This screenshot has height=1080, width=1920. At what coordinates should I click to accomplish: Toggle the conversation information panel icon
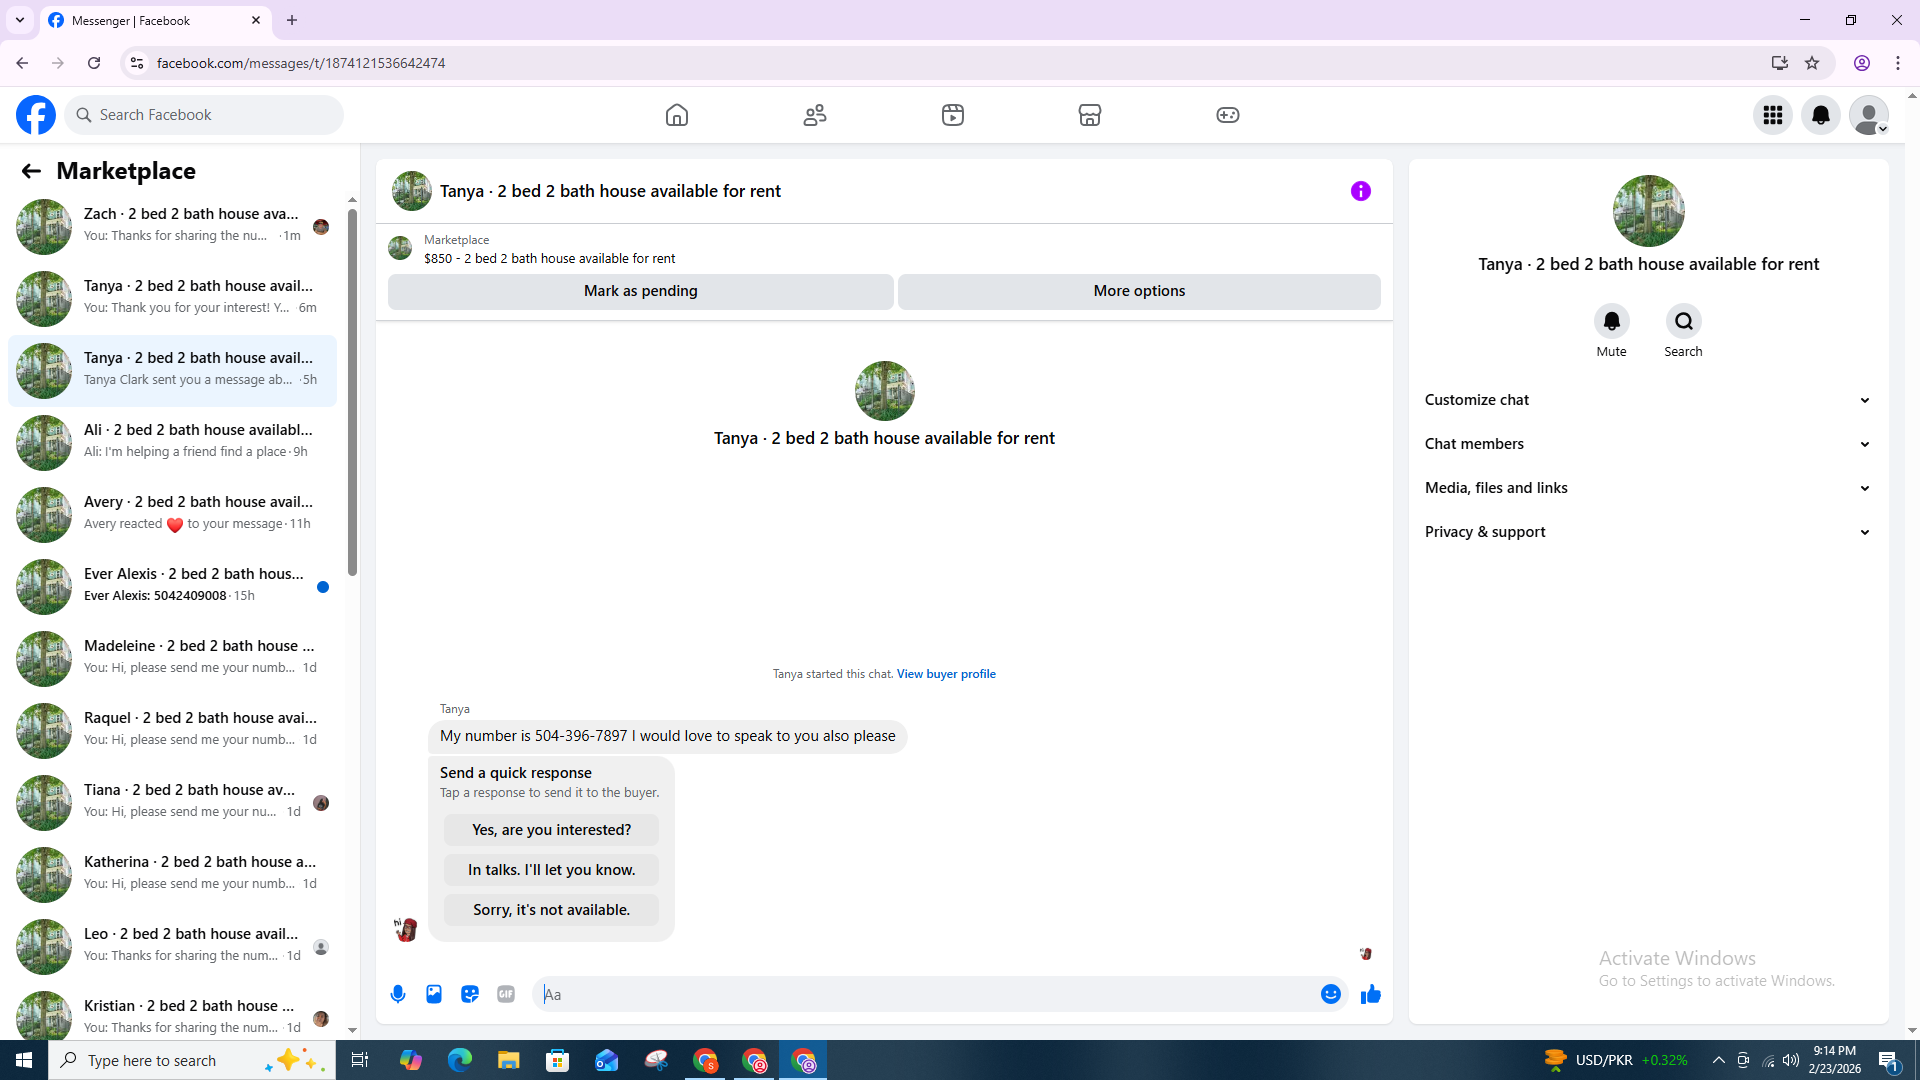1360,191
